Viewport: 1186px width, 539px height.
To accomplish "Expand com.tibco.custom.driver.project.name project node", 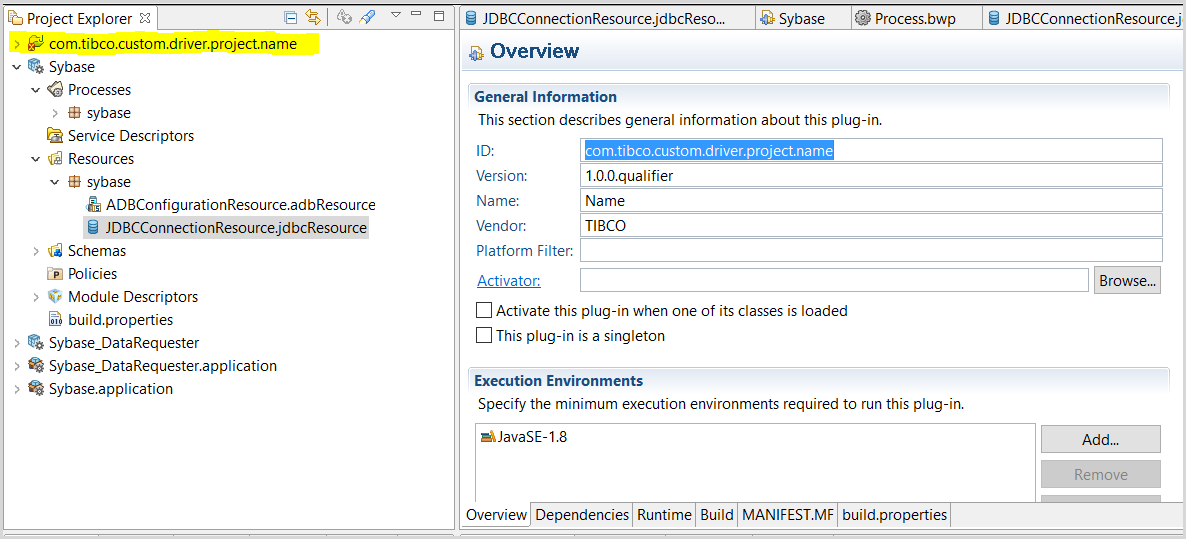I will tap(17, 45).
